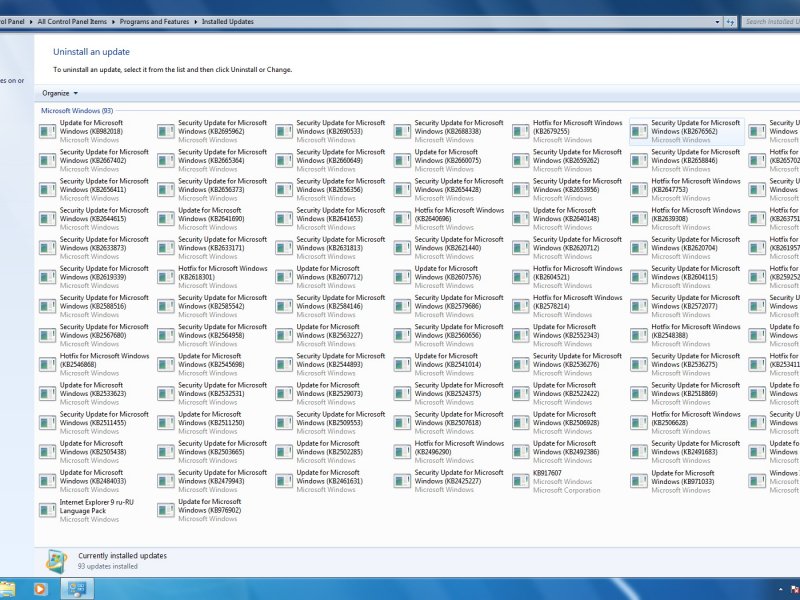Click the icon of update KB982018
The width and height of the screenshot is (800, 600).
[x=47, y=132]
